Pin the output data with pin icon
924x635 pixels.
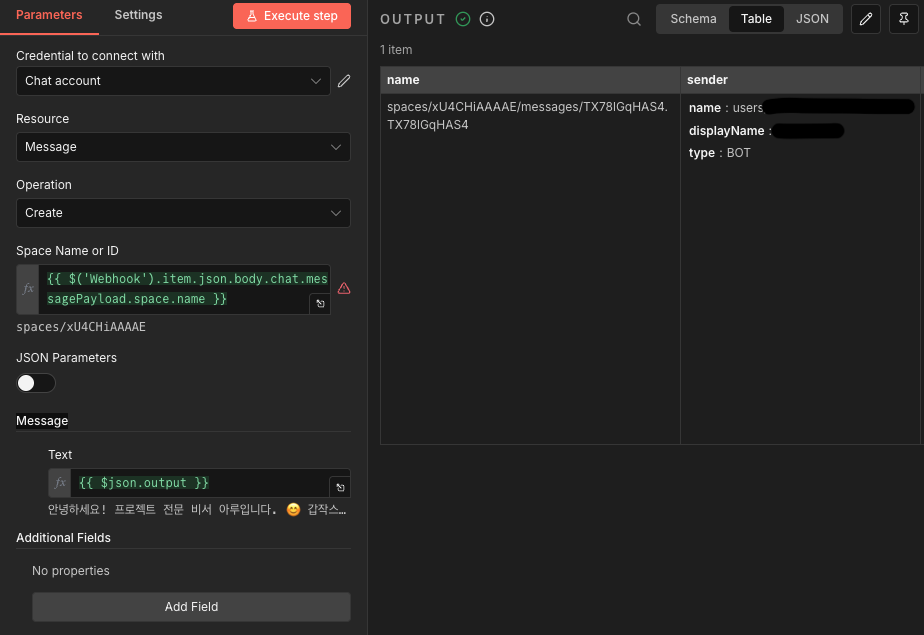(904, 19)
